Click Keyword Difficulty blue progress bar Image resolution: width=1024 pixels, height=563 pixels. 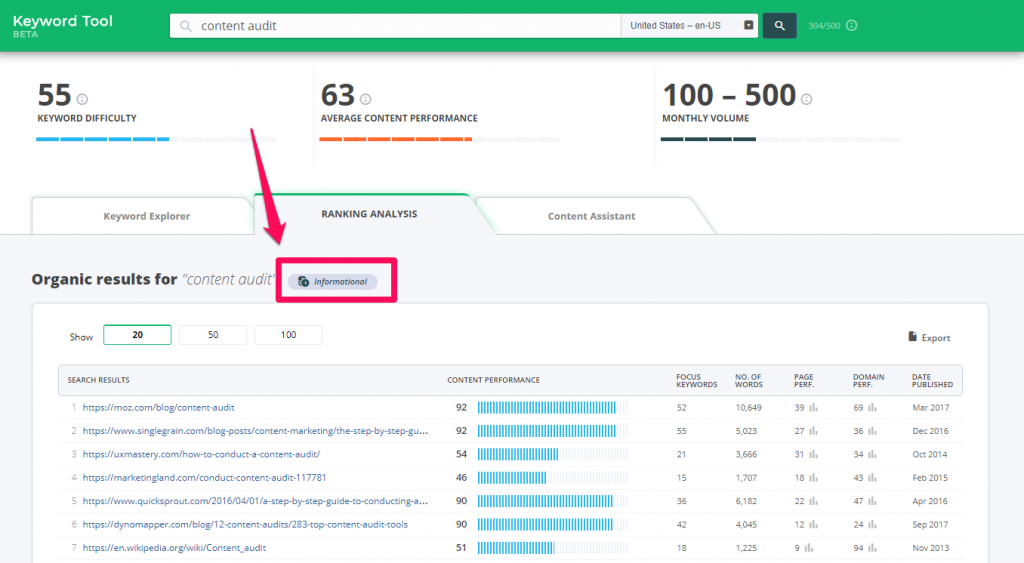click(156, 139)
